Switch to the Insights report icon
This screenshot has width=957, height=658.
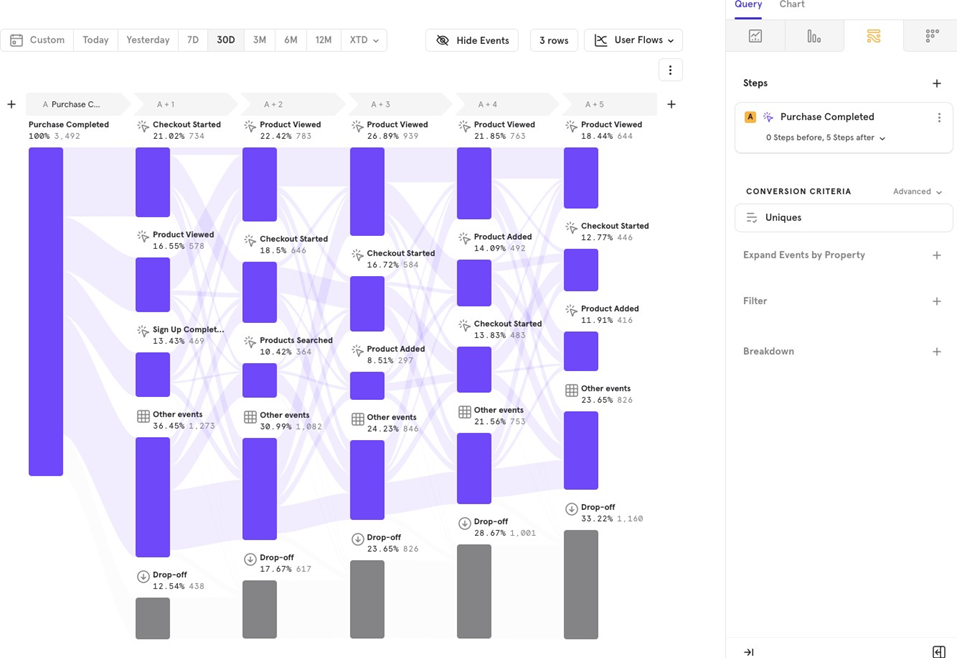pyautogui.click(x=755, y=37)
